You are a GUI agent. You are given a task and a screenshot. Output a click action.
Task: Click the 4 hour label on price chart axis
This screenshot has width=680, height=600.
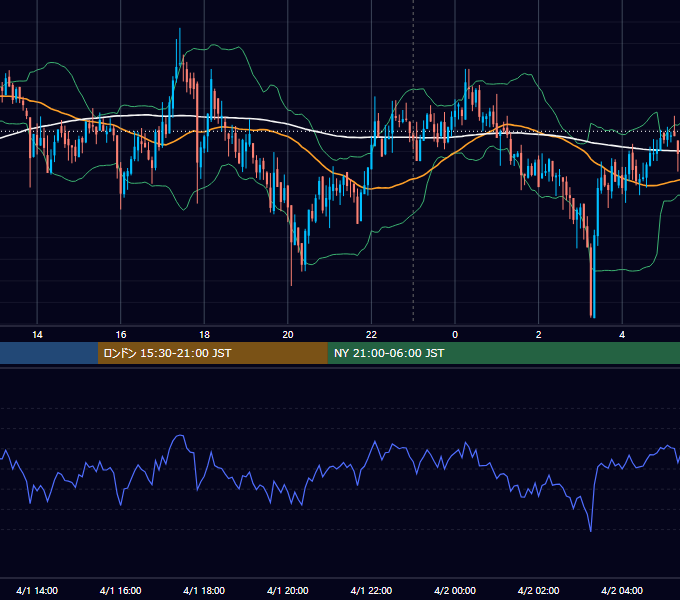click(x=622, y=335)
